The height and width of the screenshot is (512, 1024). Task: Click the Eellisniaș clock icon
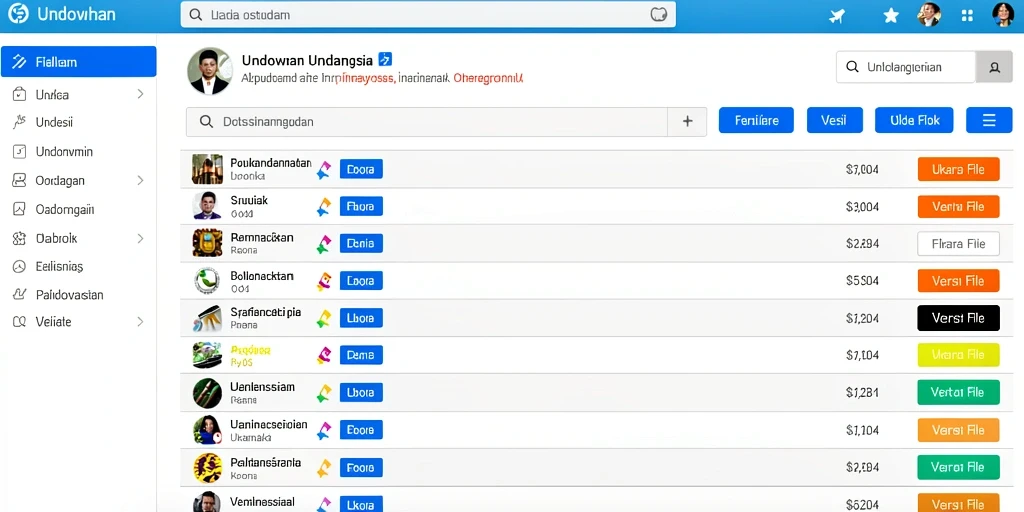coord(19,266)
